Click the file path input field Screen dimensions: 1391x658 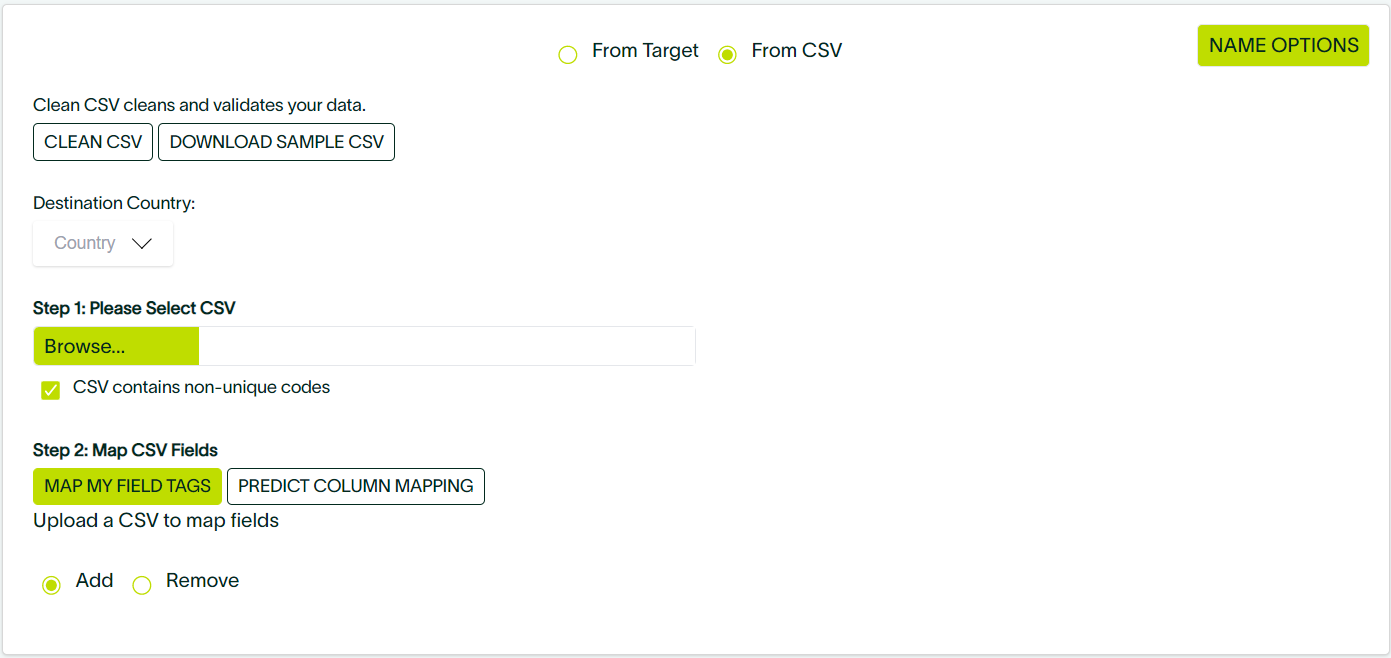pyautogui.click(x=445, y=345)
